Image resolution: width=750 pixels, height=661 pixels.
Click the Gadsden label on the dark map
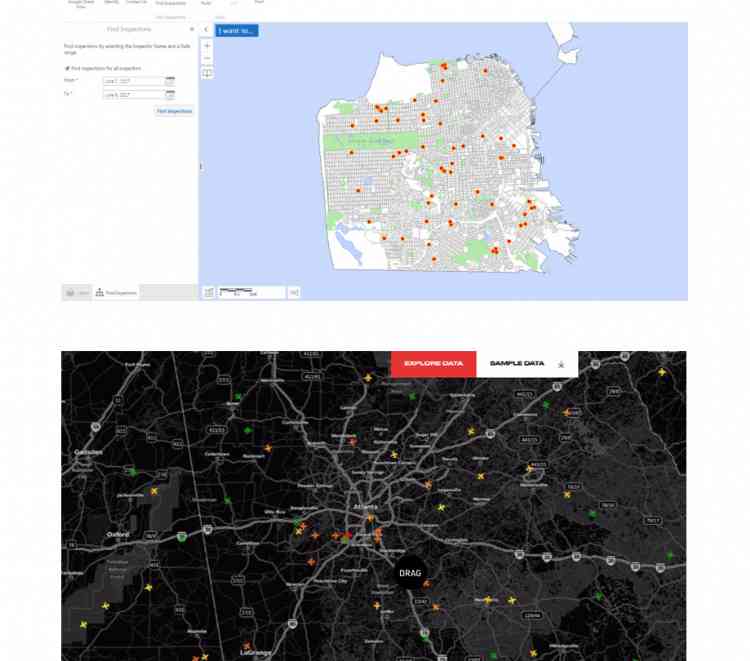(88, 452)
